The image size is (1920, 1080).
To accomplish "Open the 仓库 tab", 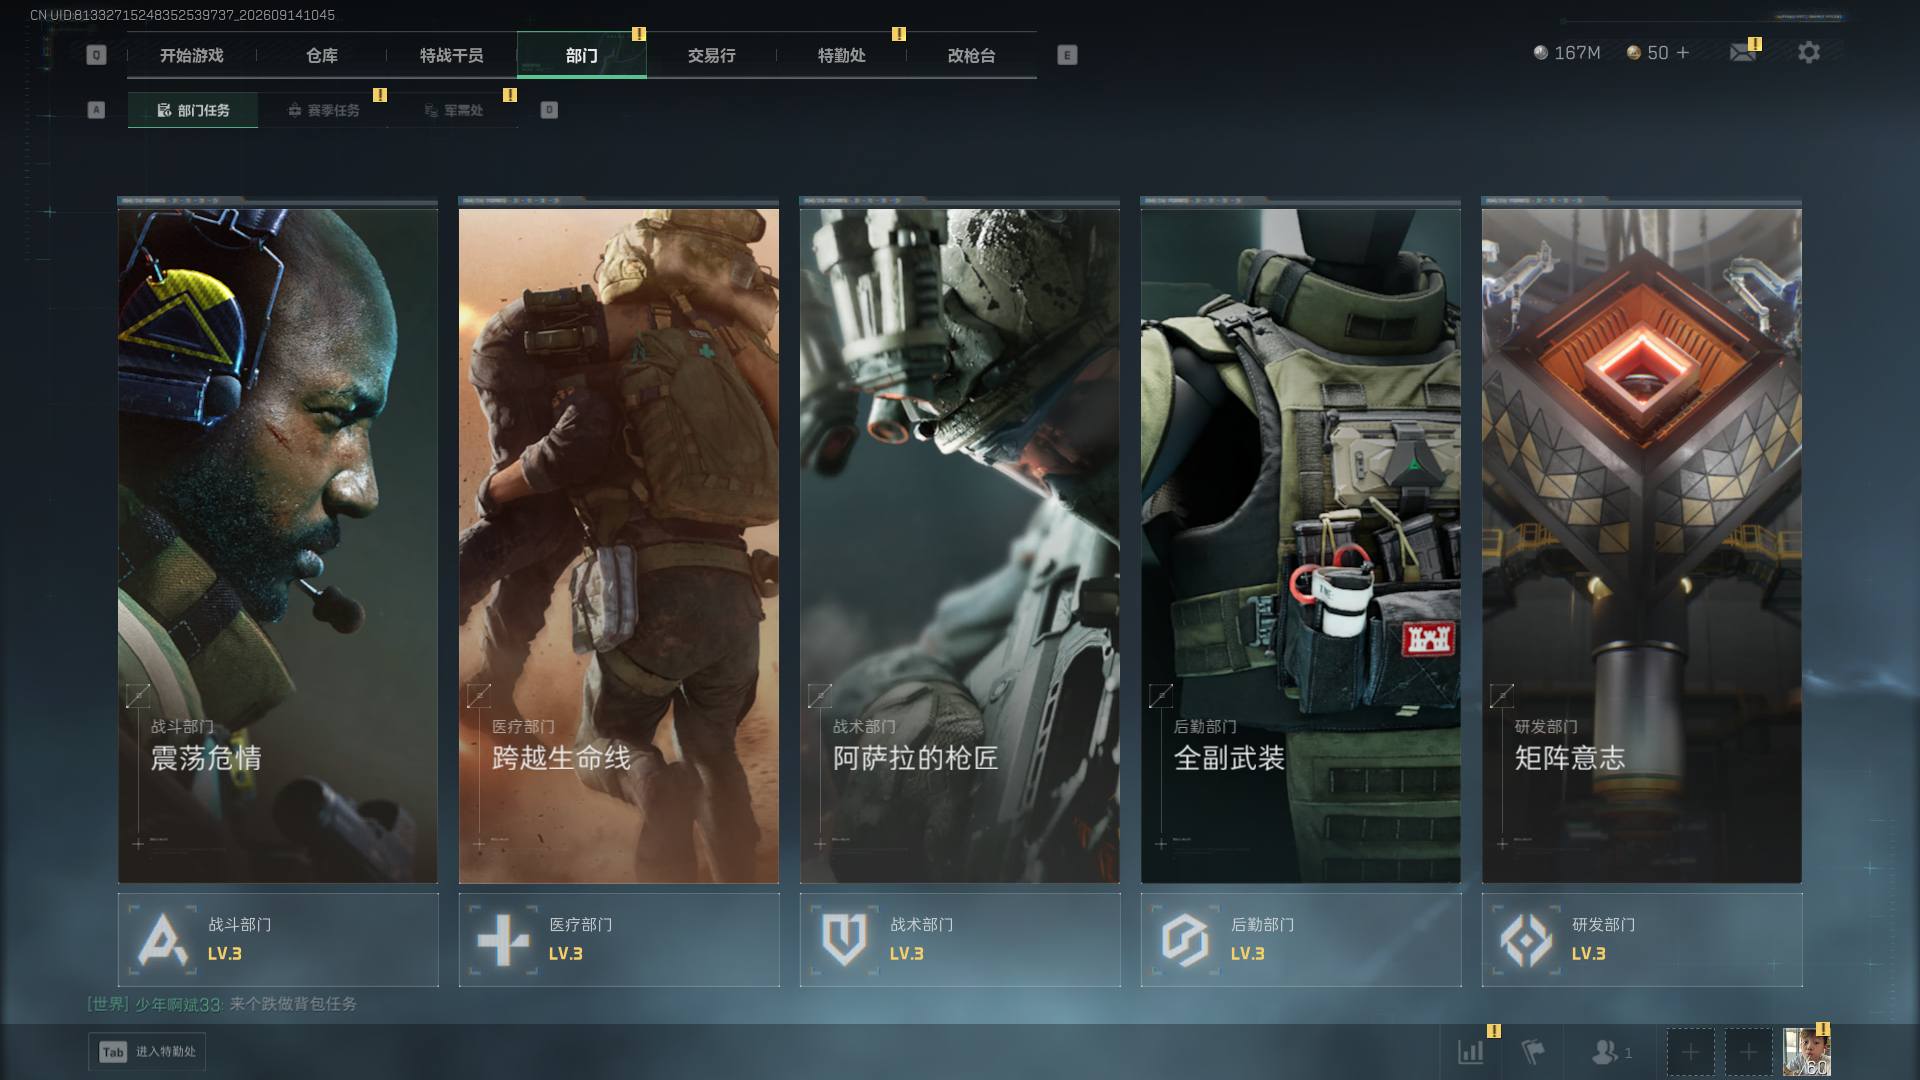I will (x=322, y=56).
